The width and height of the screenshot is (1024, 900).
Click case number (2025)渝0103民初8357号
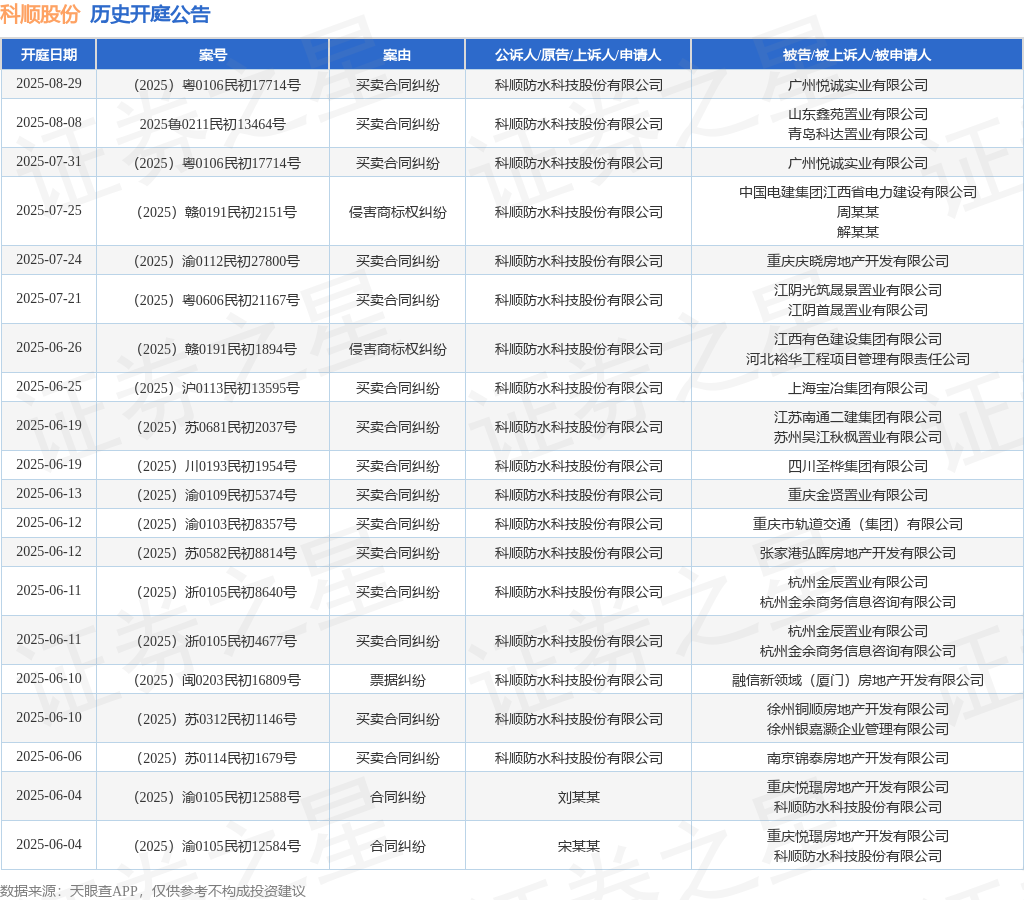click(x=216, y=524)
